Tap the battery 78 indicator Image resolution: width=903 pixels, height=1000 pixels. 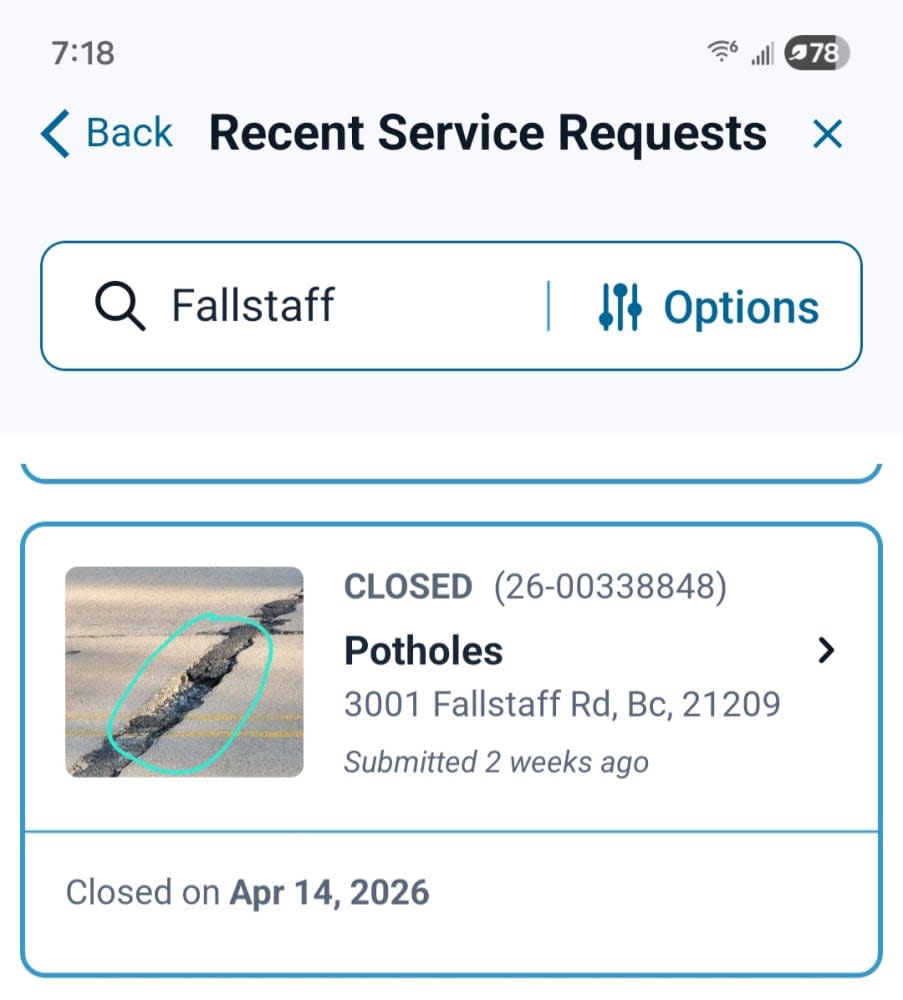click(817, 52)
